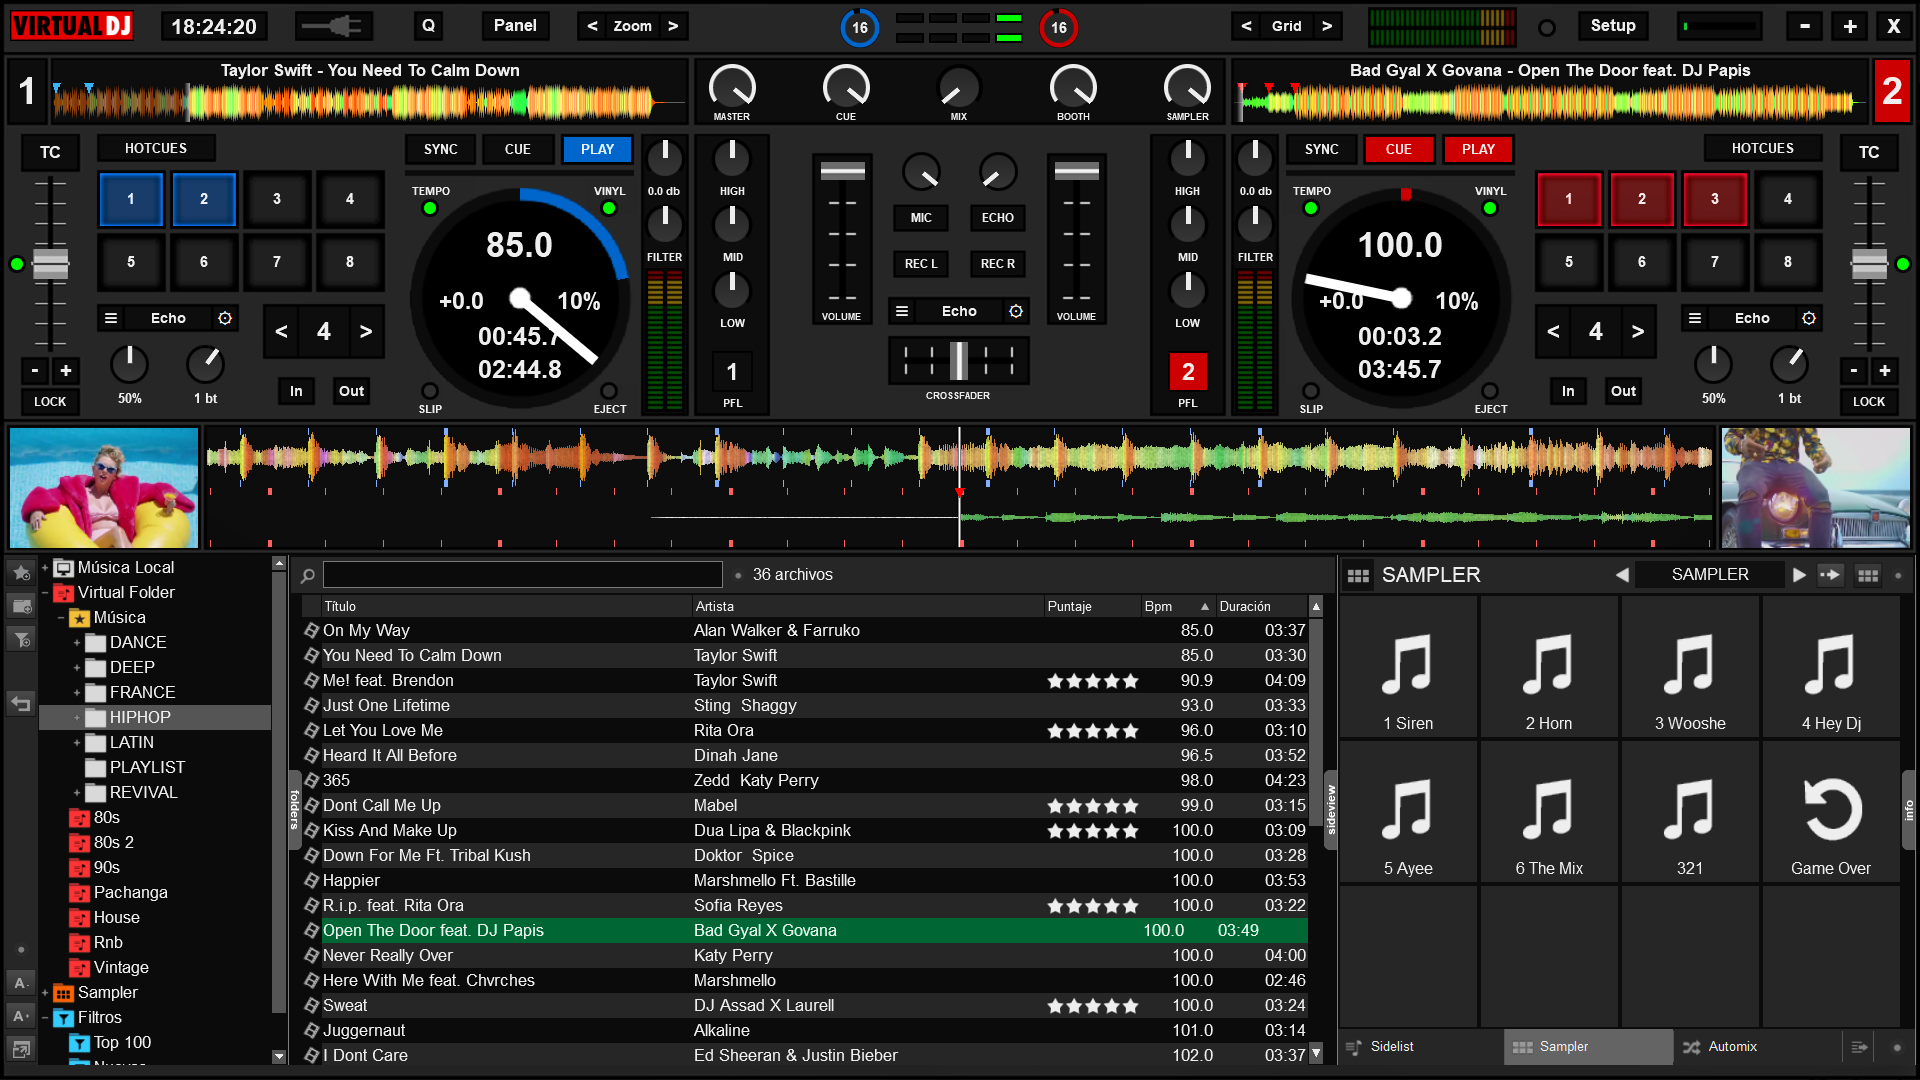Screen dimensions: 1920x1080
Task: Expand the Sampler folder in browser tree
Action: pos(45,993)
